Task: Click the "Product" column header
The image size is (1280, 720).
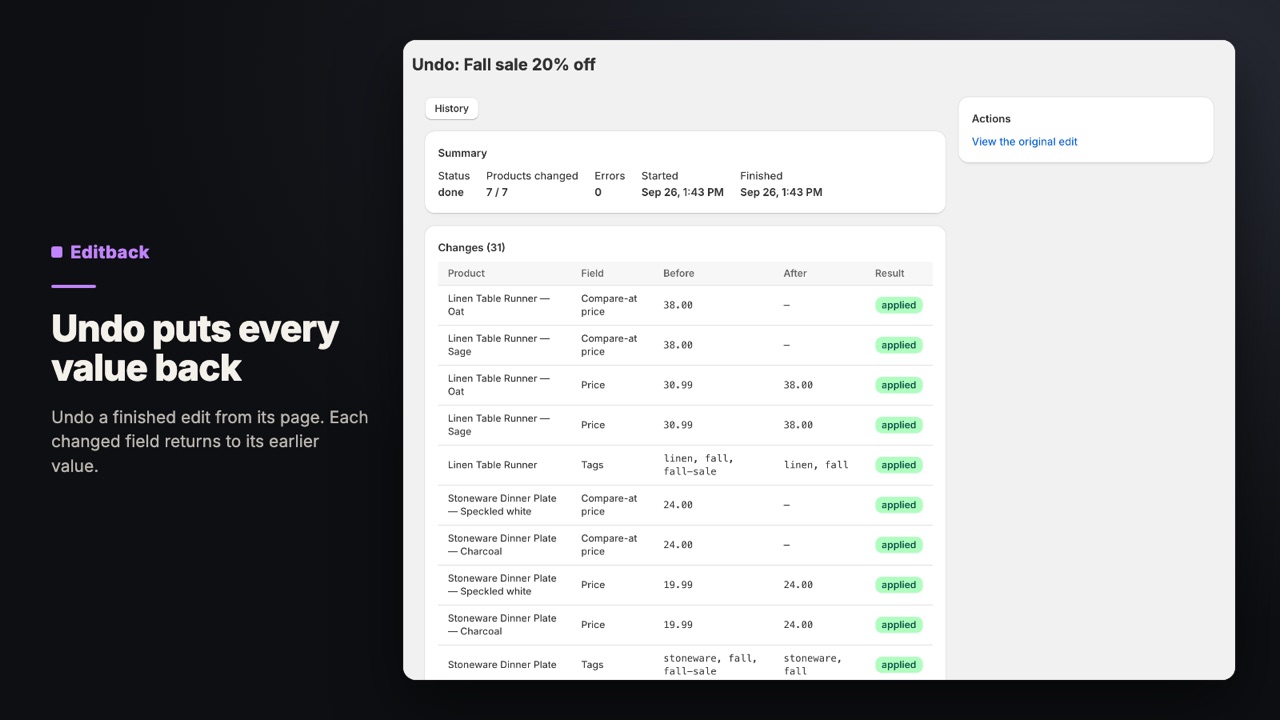Action: point(466,273)
